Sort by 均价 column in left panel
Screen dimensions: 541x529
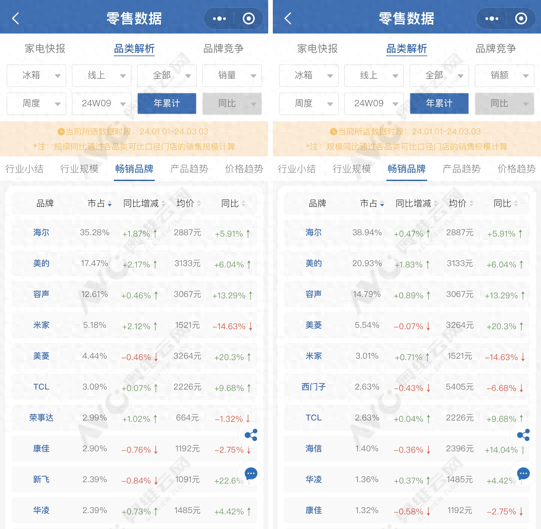click(188, 204)
